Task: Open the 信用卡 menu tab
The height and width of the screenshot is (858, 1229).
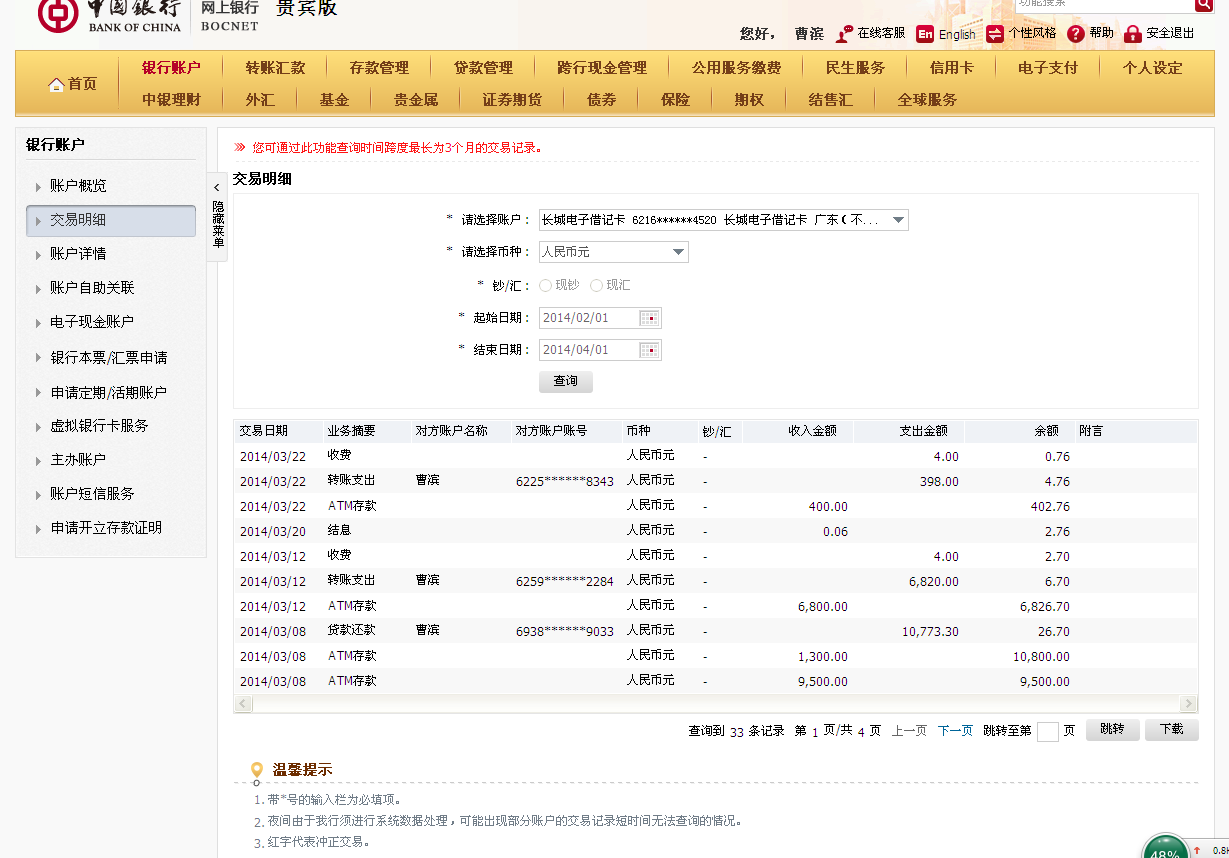Action: tap(950, 68)
